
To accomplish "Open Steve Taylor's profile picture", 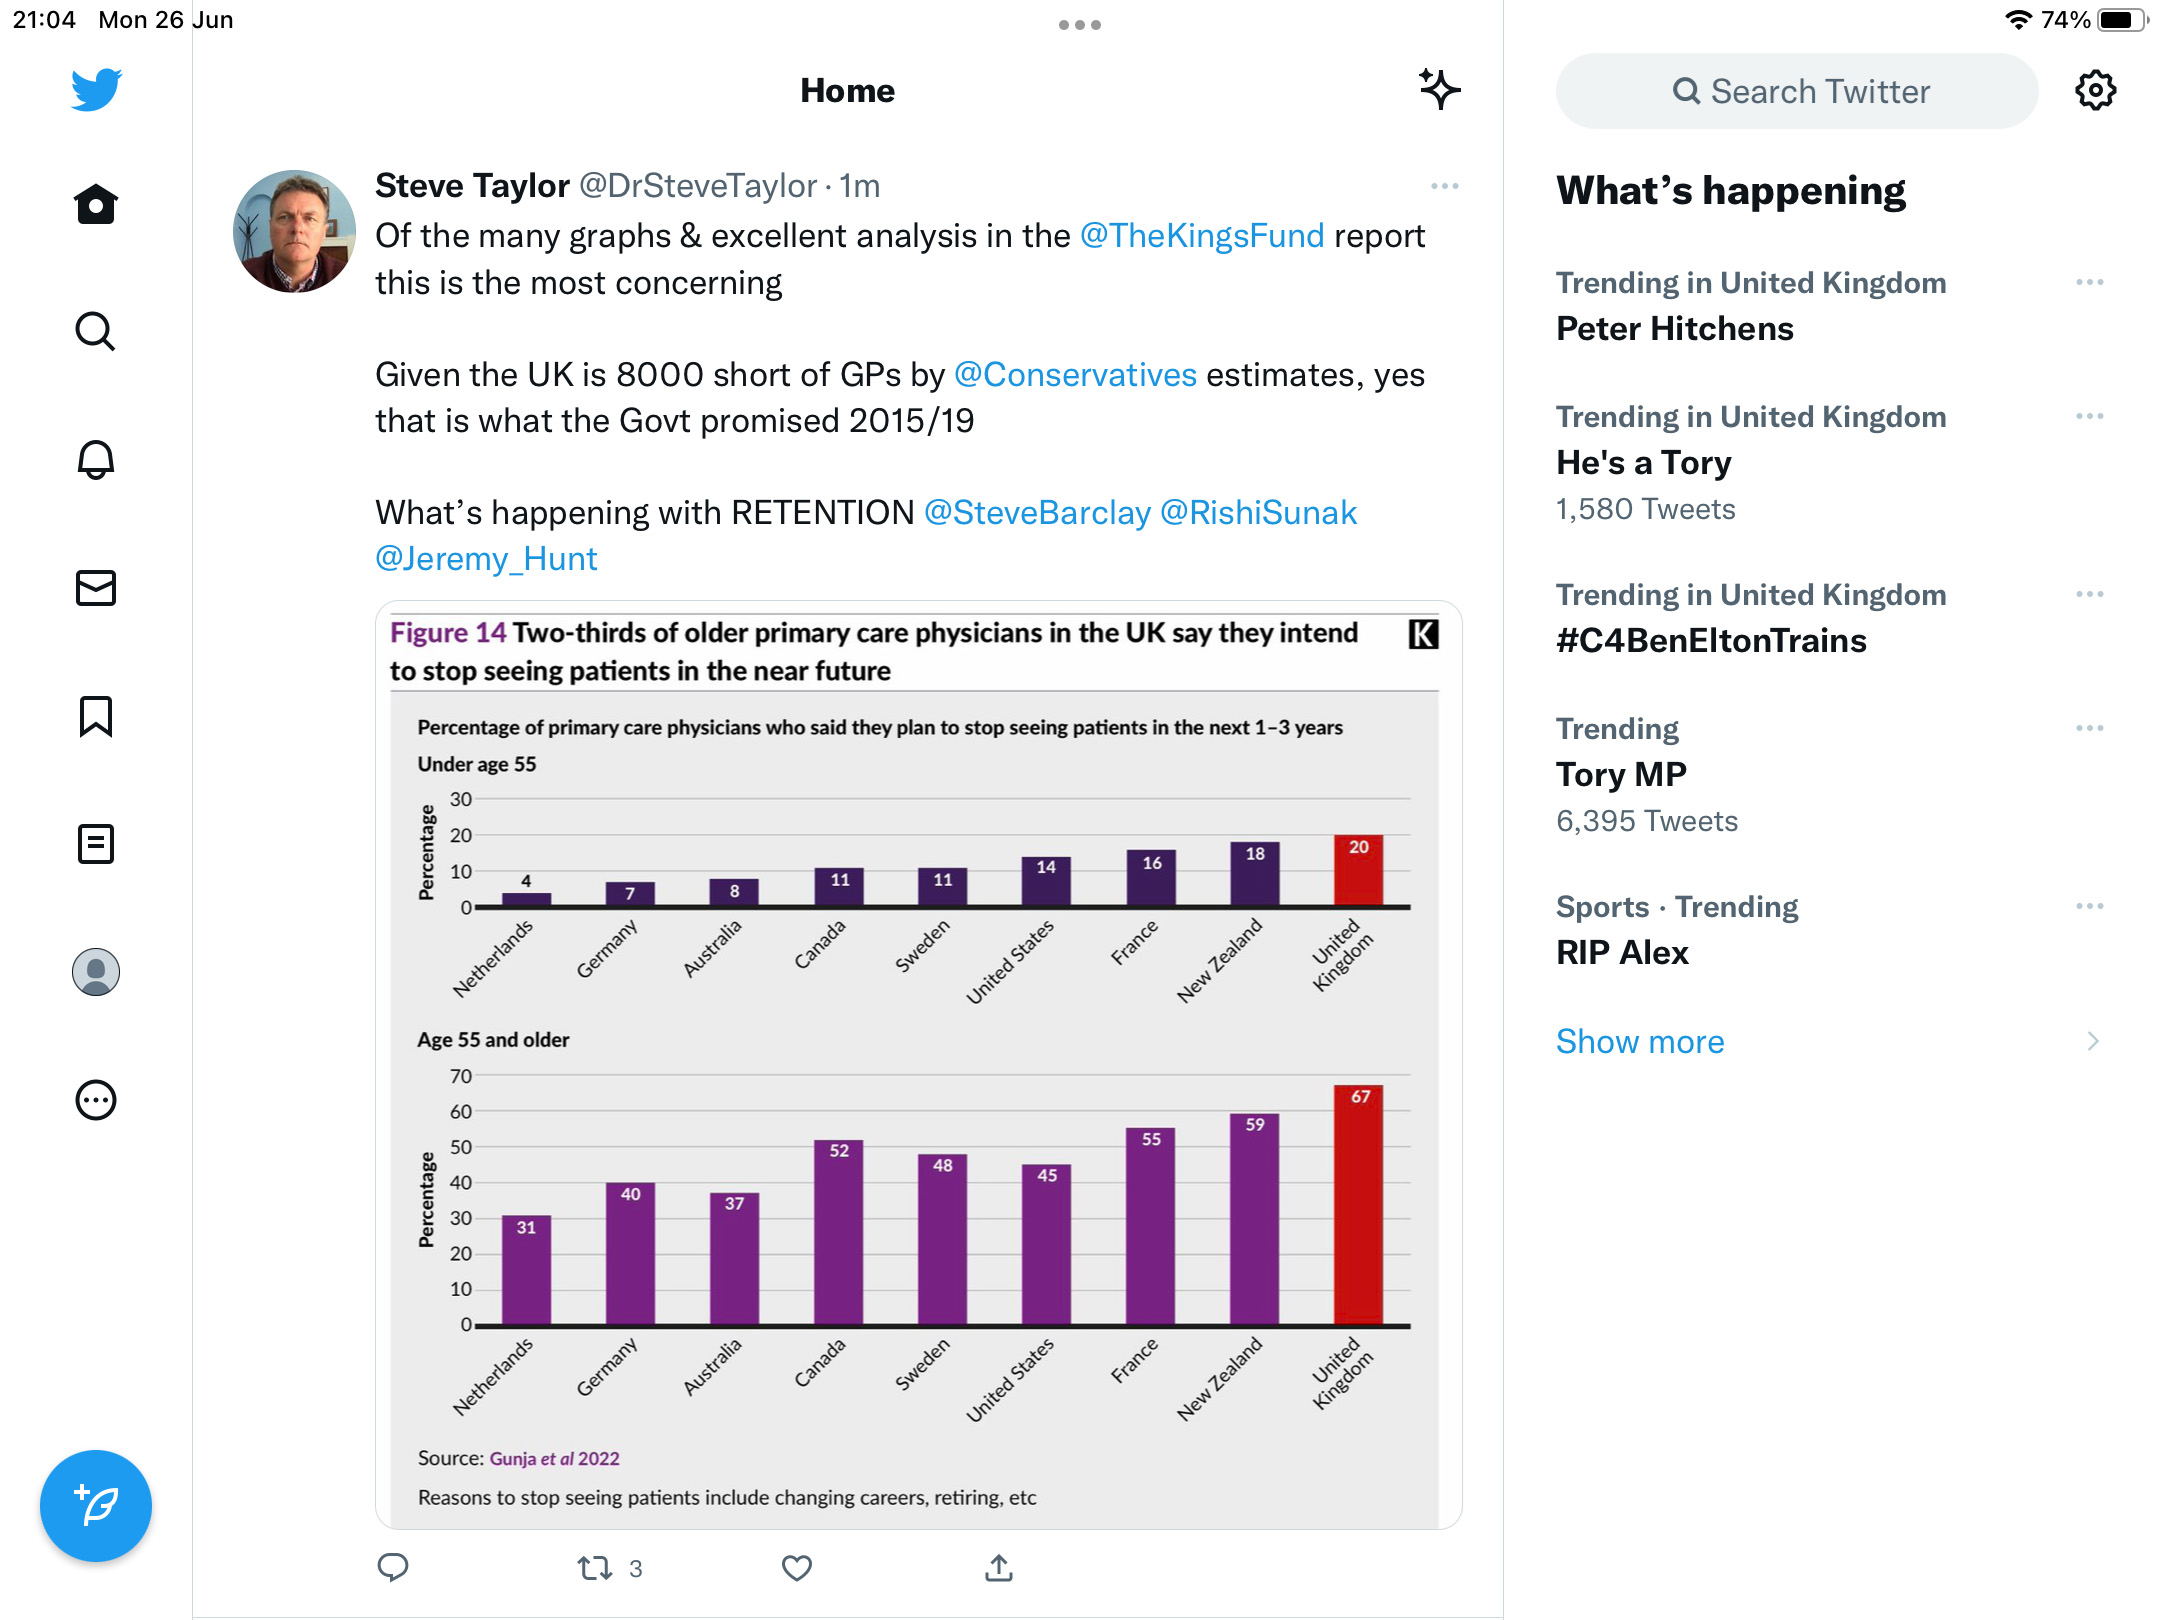I will (x=294, y=231).
